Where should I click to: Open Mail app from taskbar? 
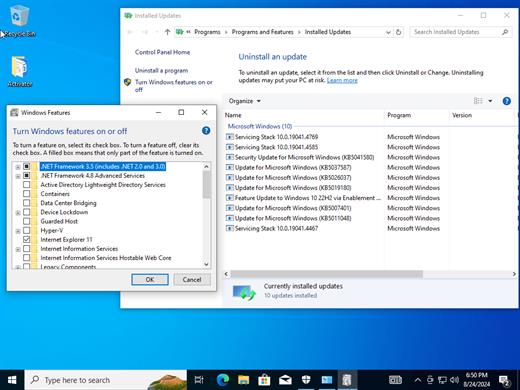tap(285, 380)
